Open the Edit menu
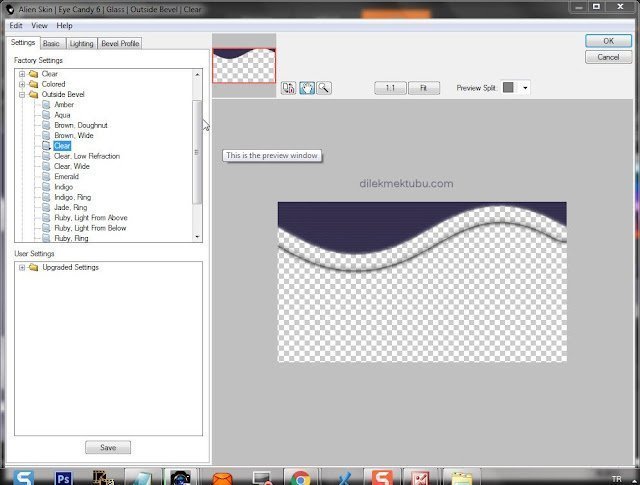The height and width of the screenshot is (485, 640). click(16, 25)
